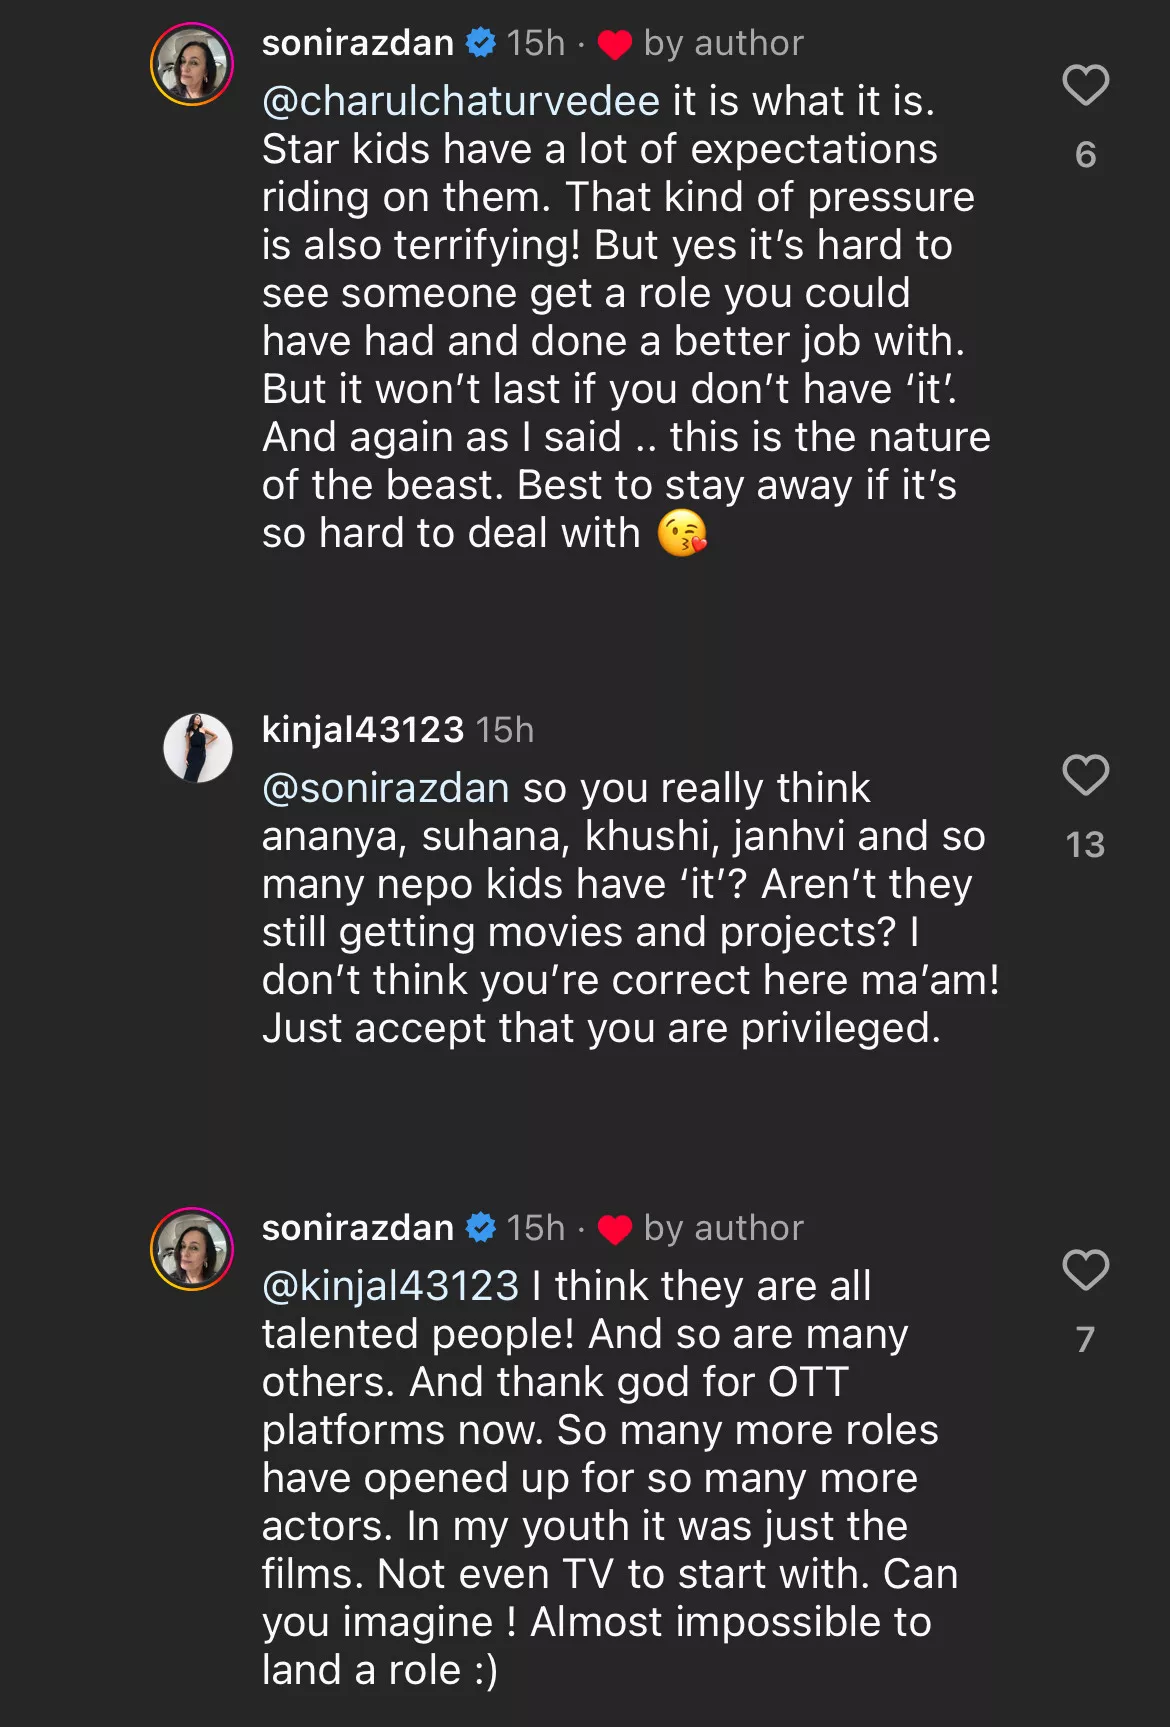Screen dimensions: 1170x1727
Task: View the 7 likes count on last comment
Action: click(1085, 1340)
